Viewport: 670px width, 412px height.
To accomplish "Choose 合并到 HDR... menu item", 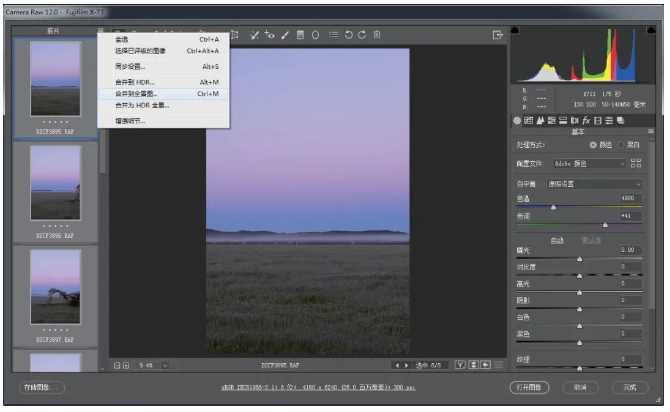I will 164,82.
